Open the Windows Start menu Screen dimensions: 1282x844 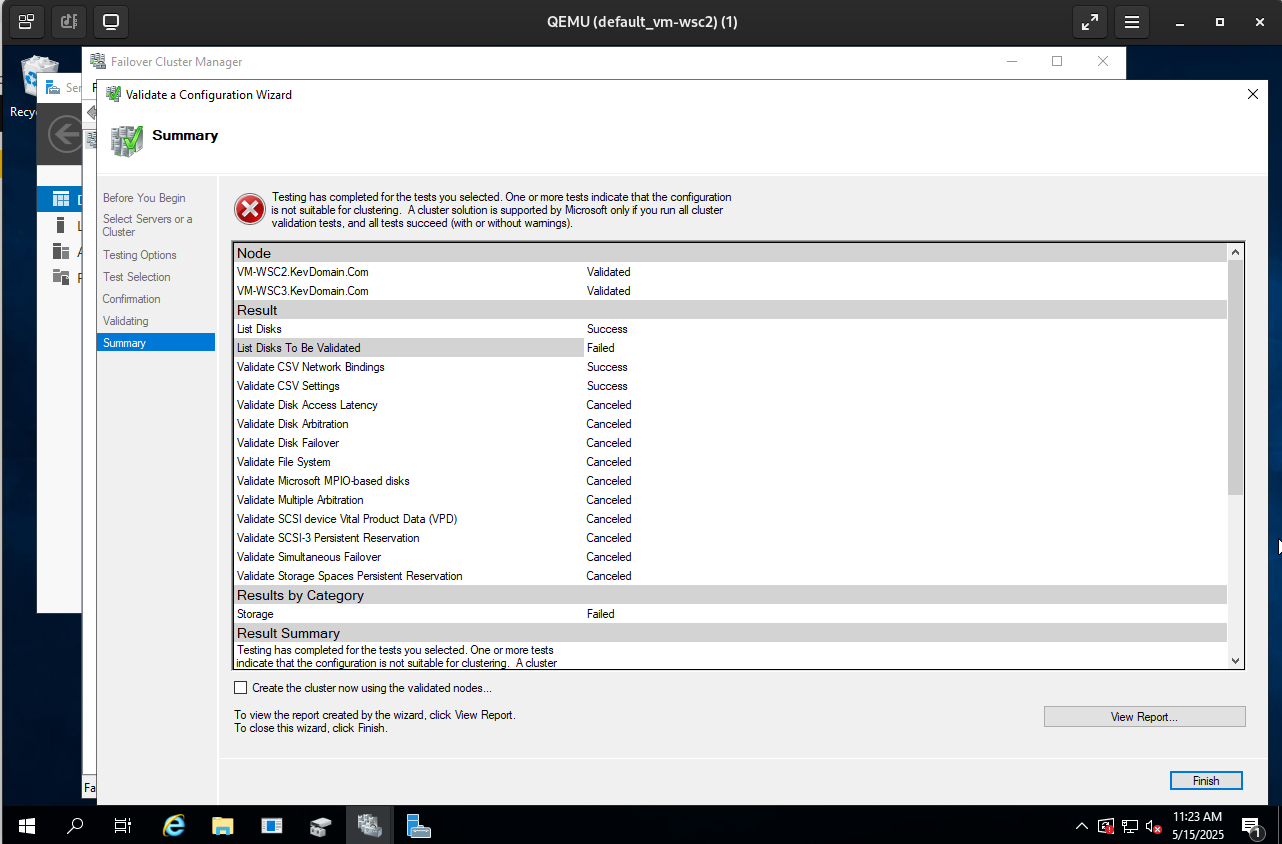click(27, 826)
